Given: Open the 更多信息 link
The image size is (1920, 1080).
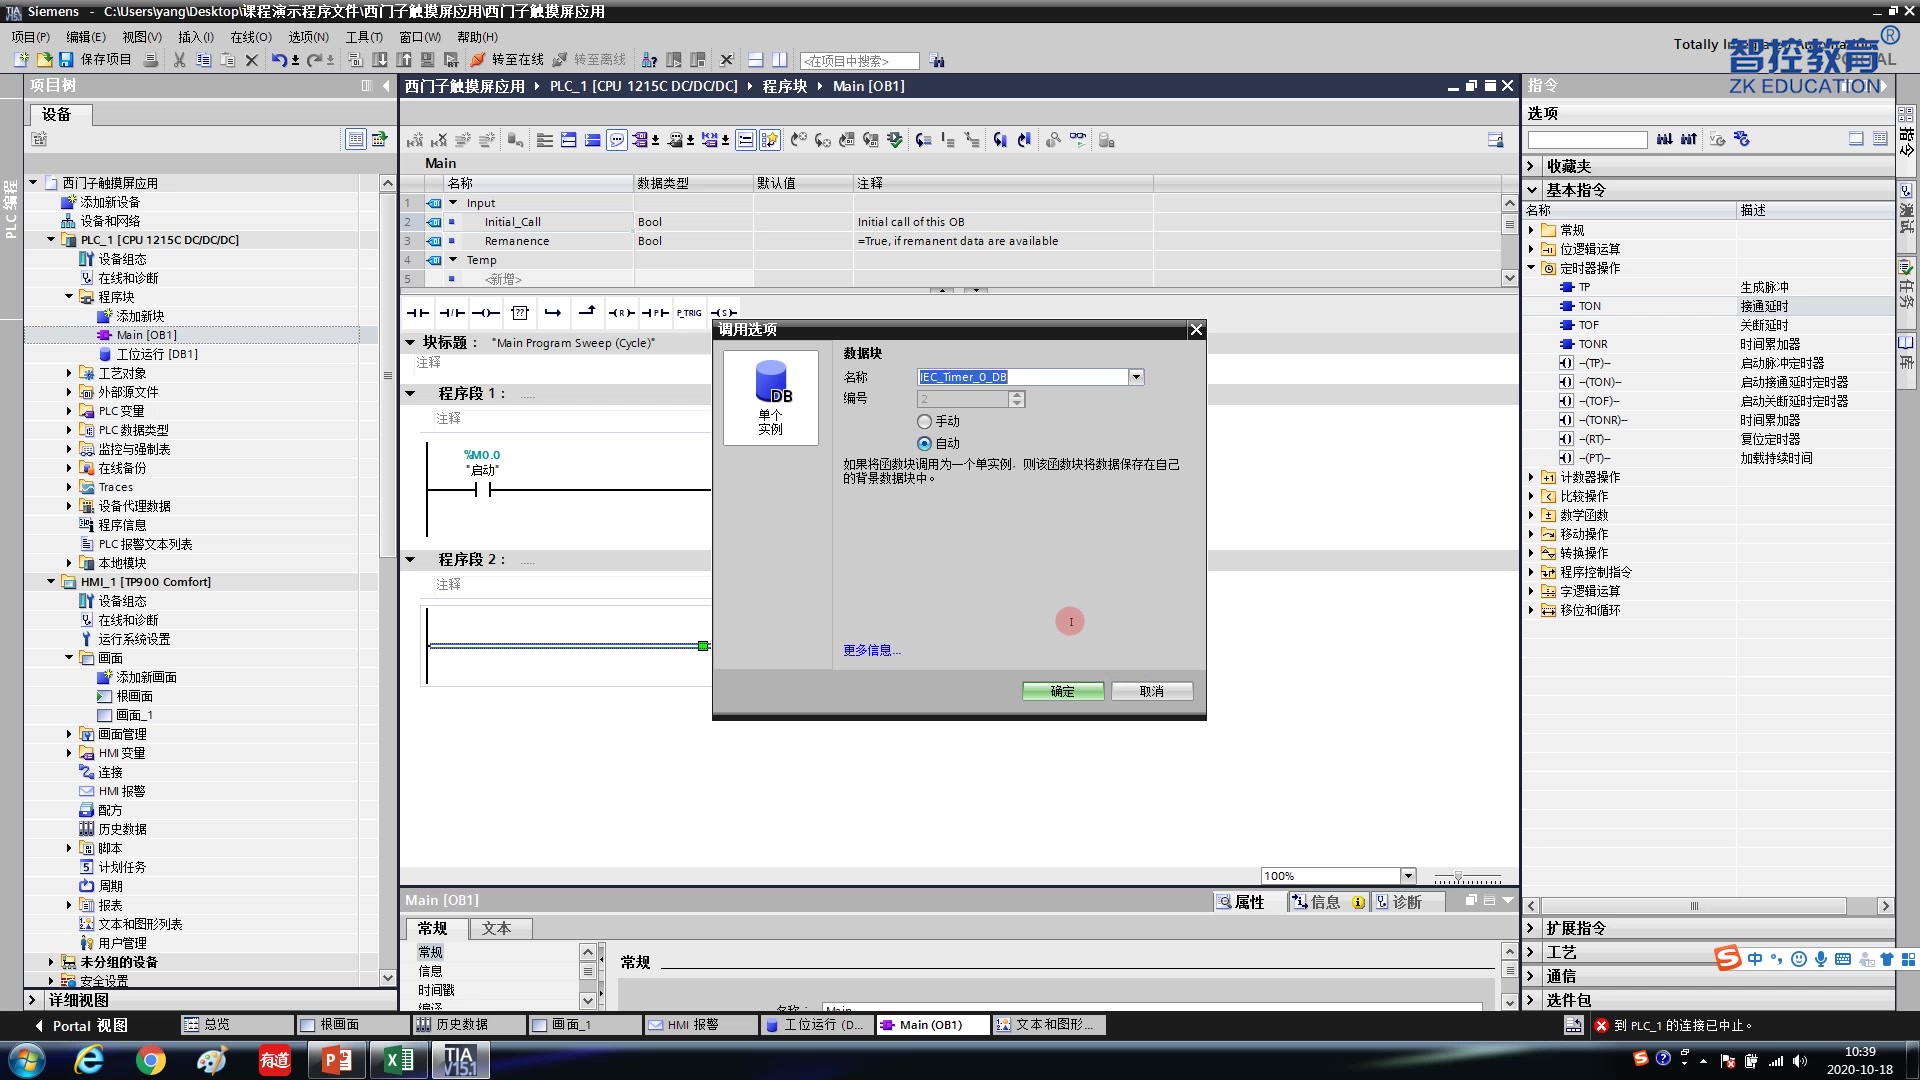Looking at the screenshot, I should 872,650.
